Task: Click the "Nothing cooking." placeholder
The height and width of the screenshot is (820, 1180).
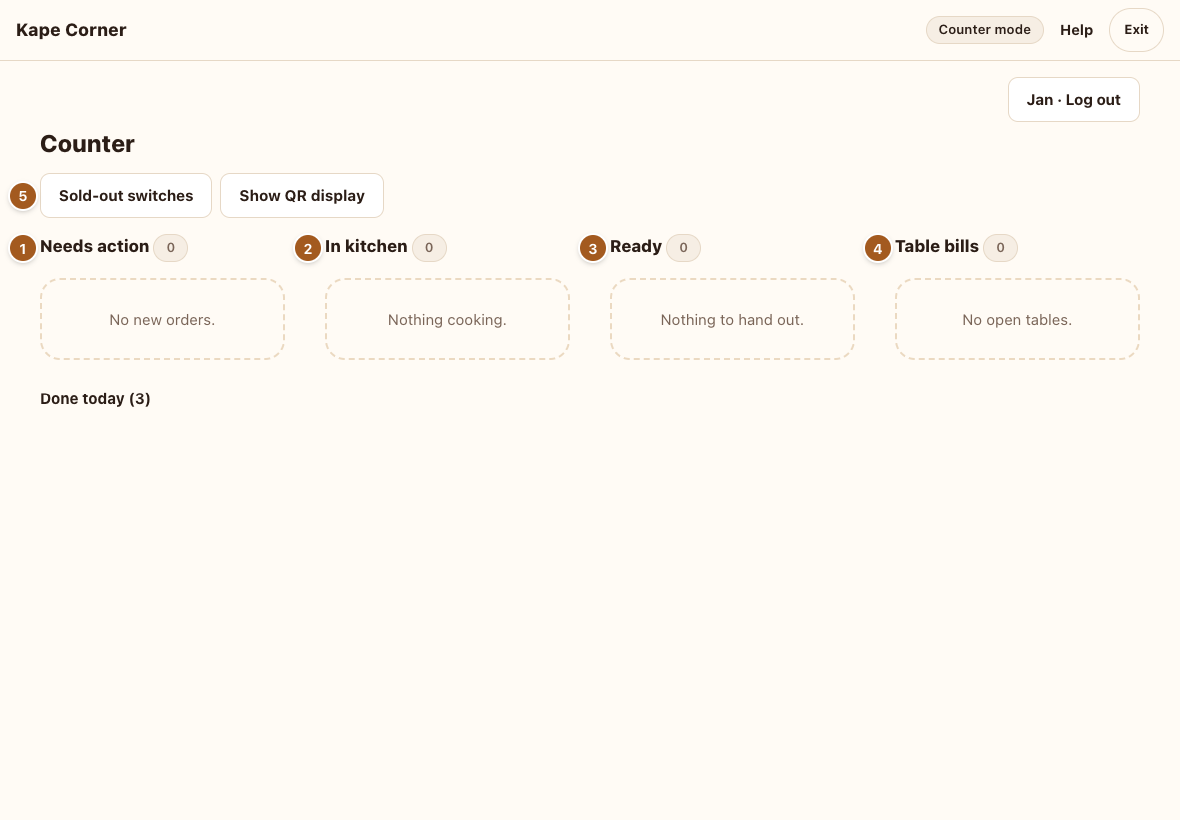Action: point(447,320)
